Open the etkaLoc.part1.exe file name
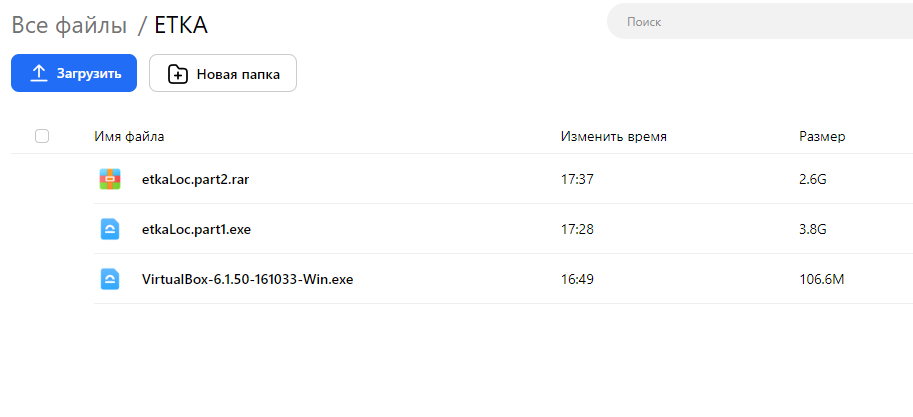 (x=196, y=229)
